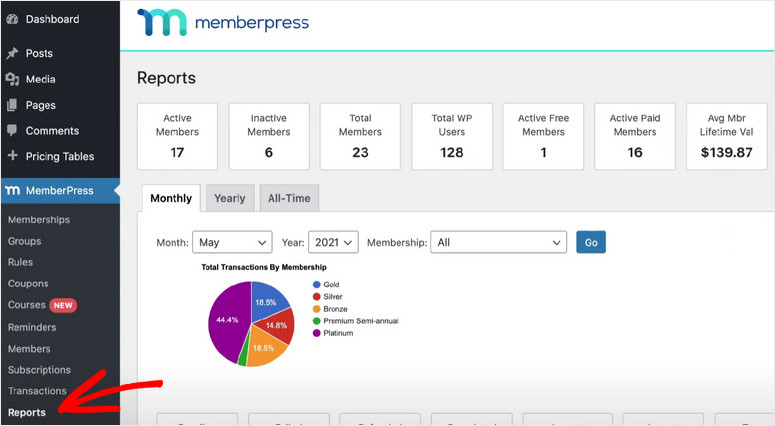This screenshot has width=775, height=426.
Task: Click the Posts pushpin icon
Action: pos(12,53)
